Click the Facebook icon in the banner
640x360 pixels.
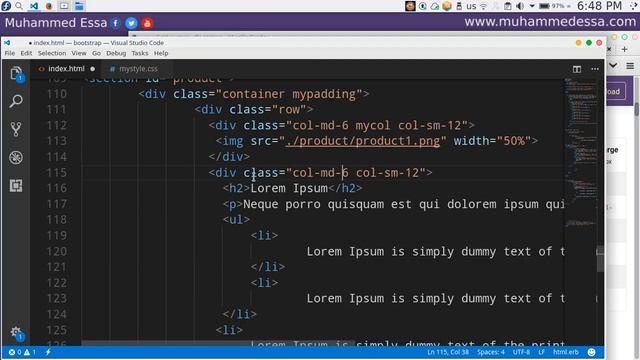[116, 23]
